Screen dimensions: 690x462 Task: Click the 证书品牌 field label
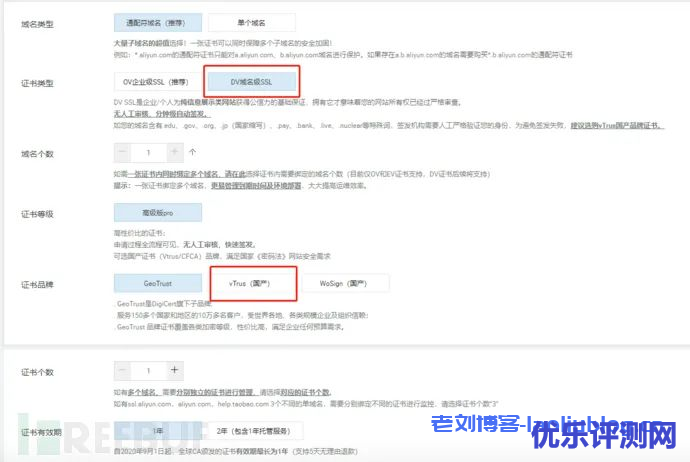pos(37,285)
